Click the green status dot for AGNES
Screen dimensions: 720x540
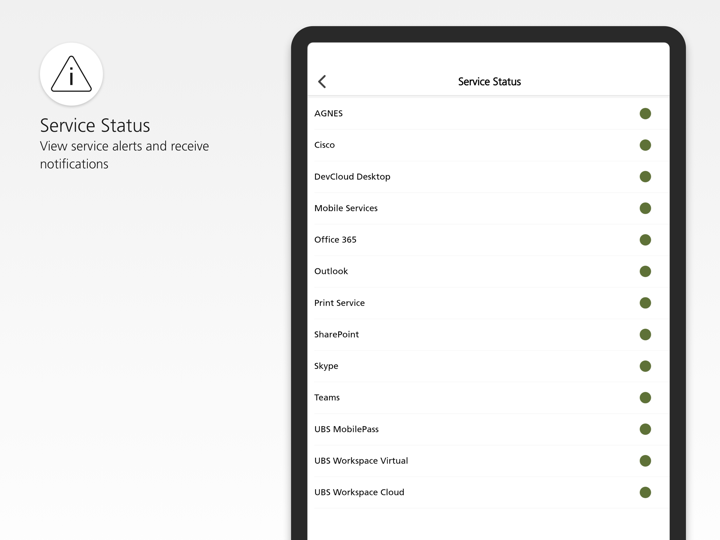[x=645, y=114]
